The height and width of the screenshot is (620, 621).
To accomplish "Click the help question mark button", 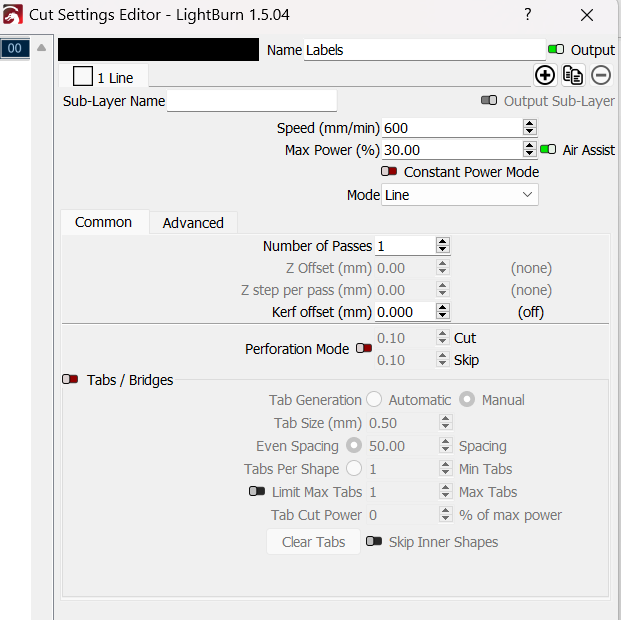I will point(528,15).
